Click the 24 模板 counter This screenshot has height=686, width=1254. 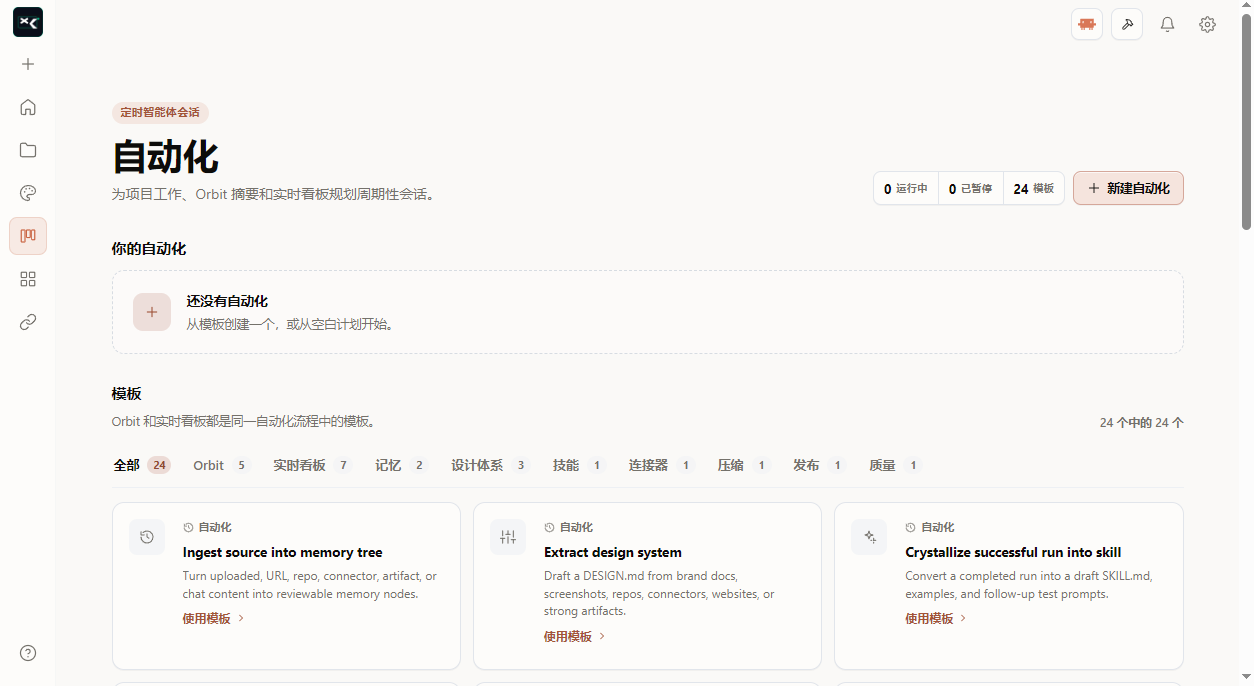[x=1034, y=188]
